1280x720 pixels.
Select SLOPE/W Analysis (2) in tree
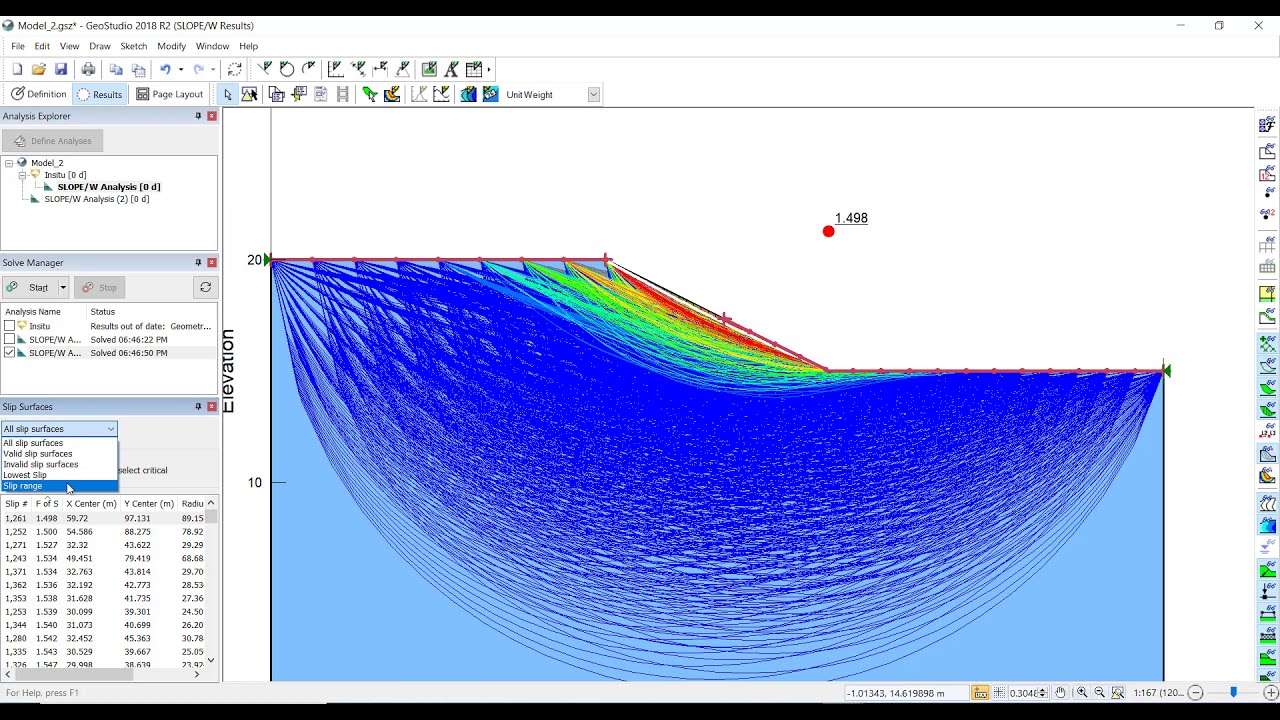97,199
